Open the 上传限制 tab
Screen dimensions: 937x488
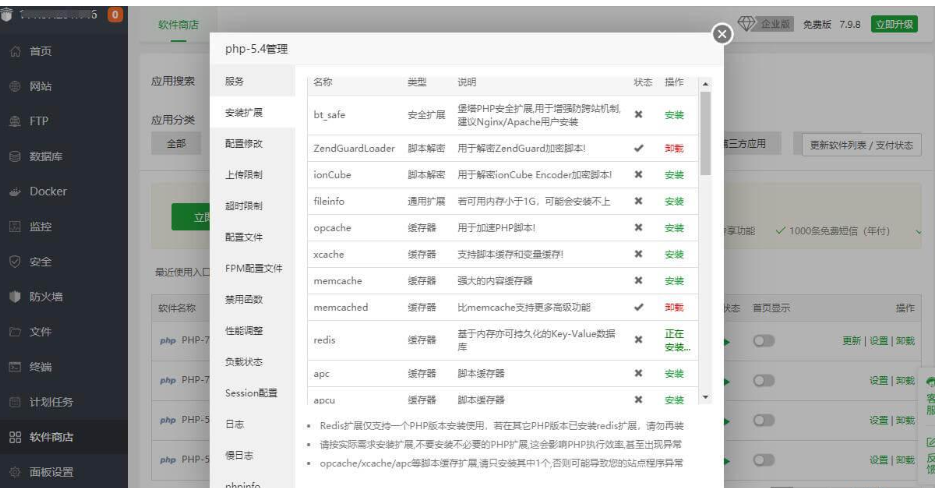click(x=253, y=174)
